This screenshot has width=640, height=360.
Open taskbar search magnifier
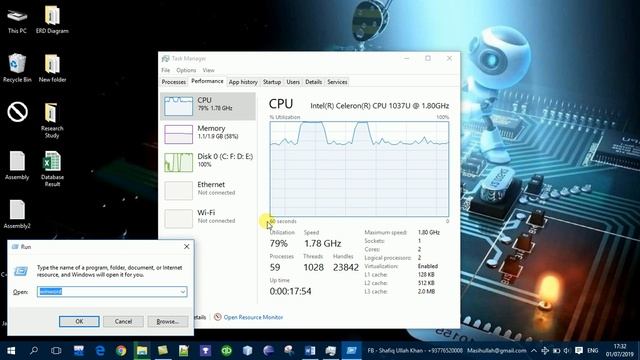coord(34,351)
